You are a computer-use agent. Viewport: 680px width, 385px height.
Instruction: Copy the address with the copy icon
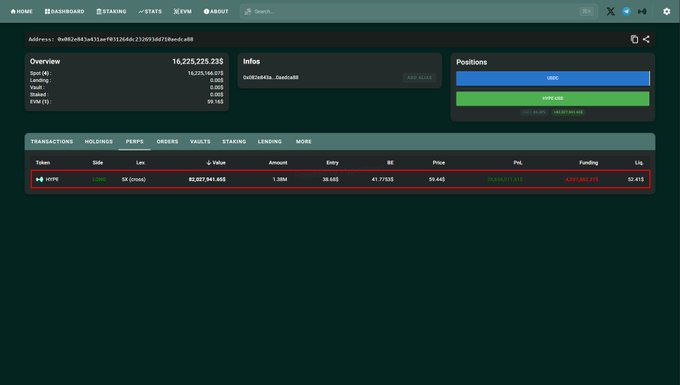[x=634, y=39]
